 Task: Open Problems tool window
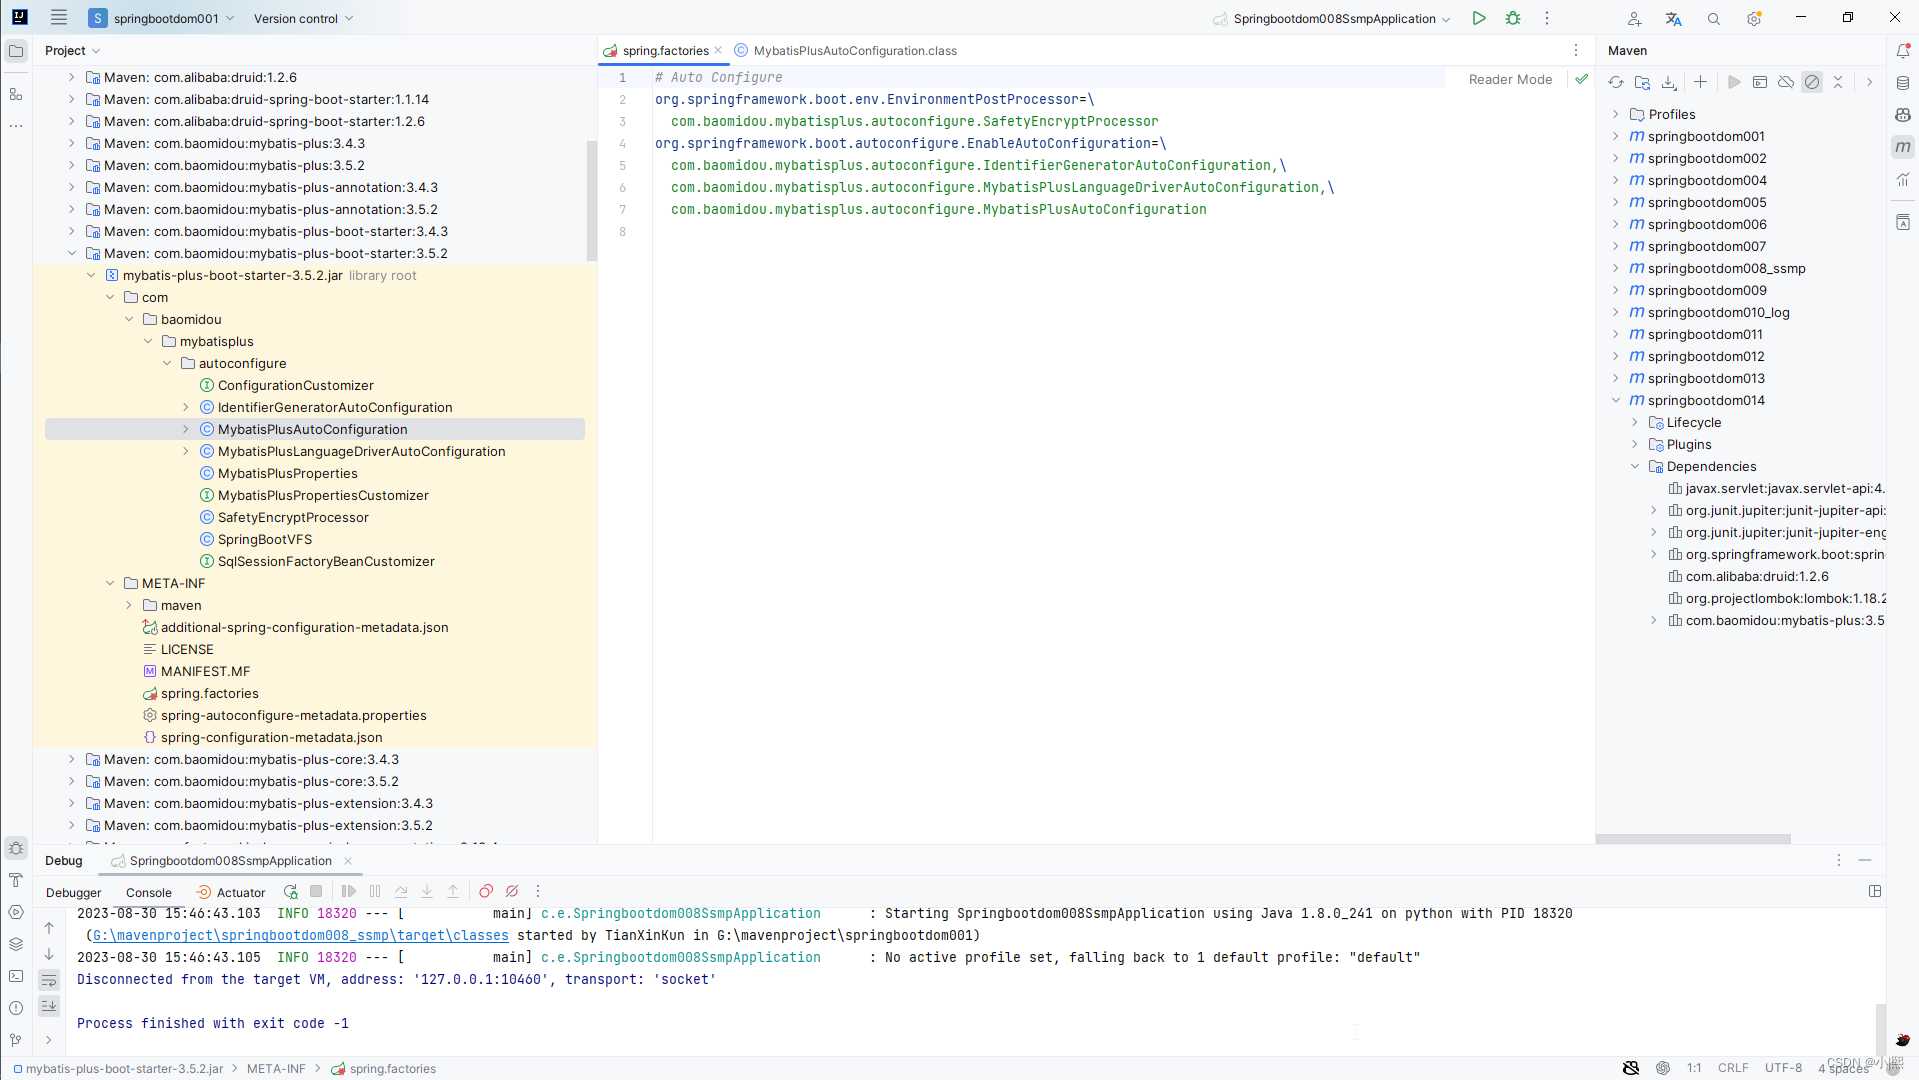point(16,1008)
